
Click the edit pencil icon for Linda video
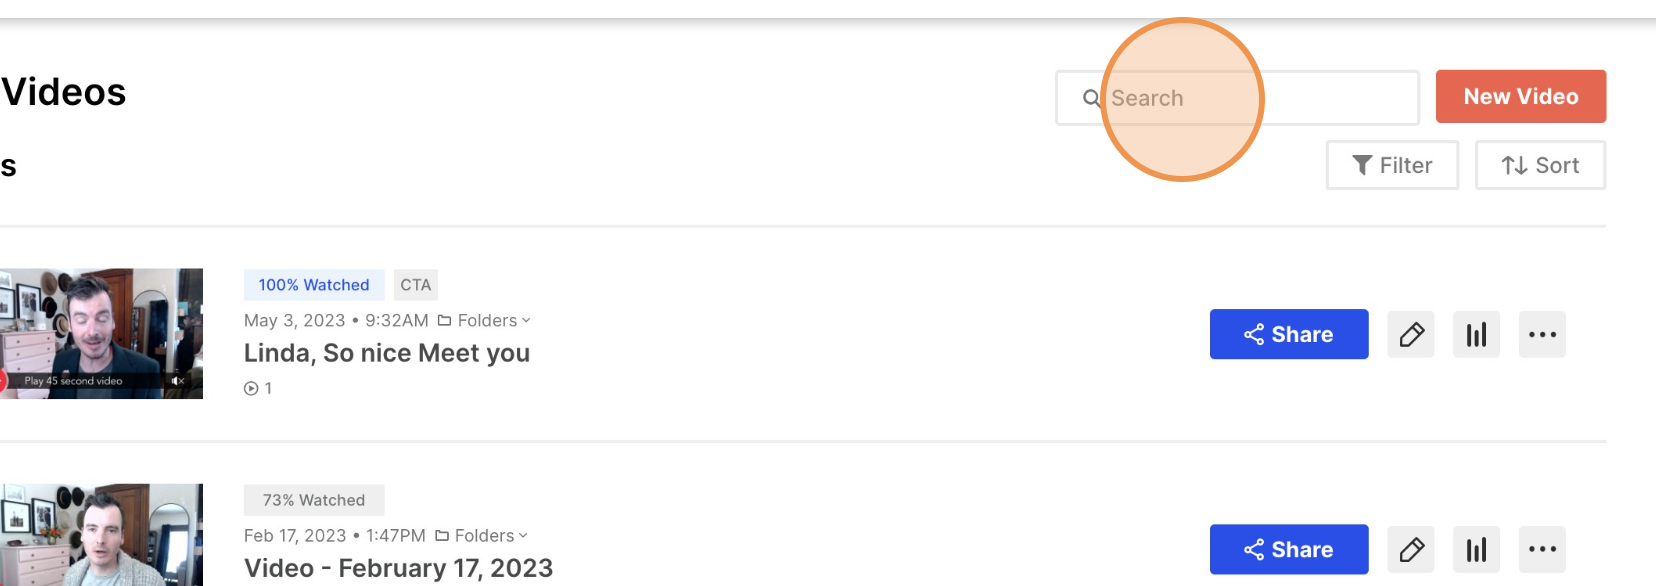(x=1411, y=334)
